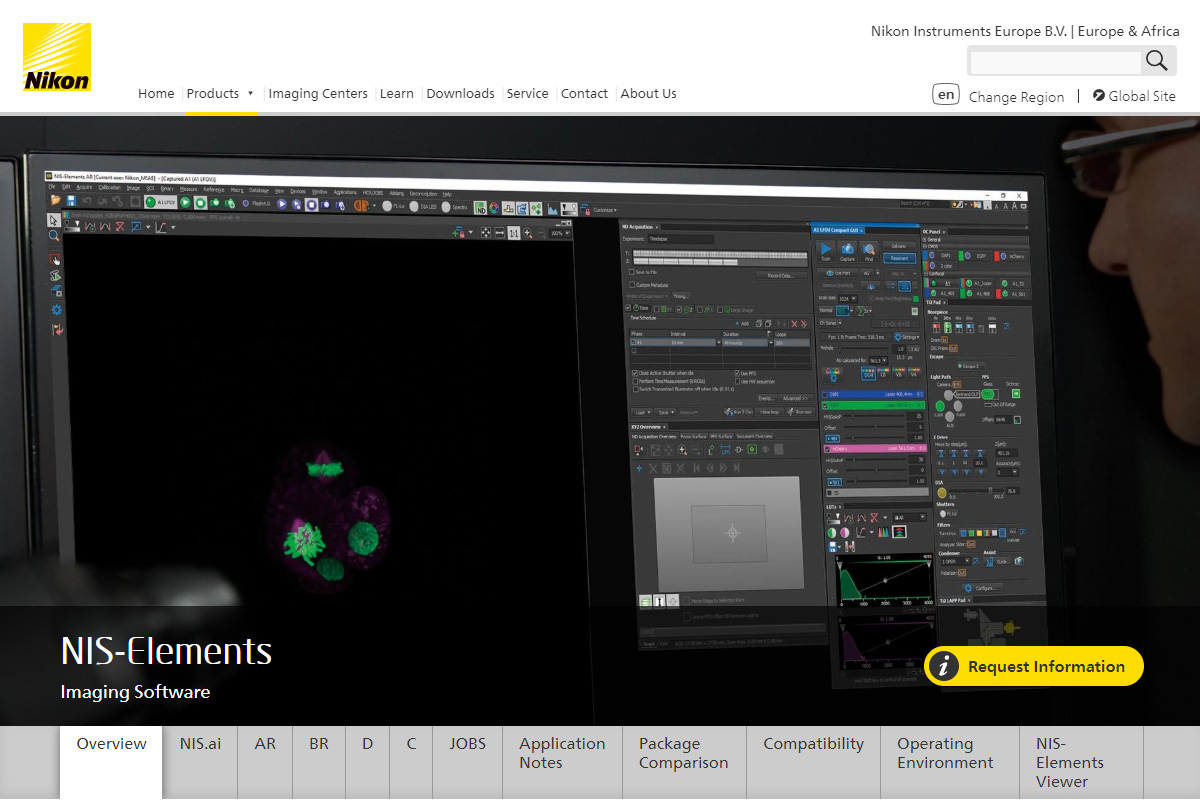Select the C tab
Image resolution: width=1200 pixels, height=800 pixels.
tap(411, 762)
